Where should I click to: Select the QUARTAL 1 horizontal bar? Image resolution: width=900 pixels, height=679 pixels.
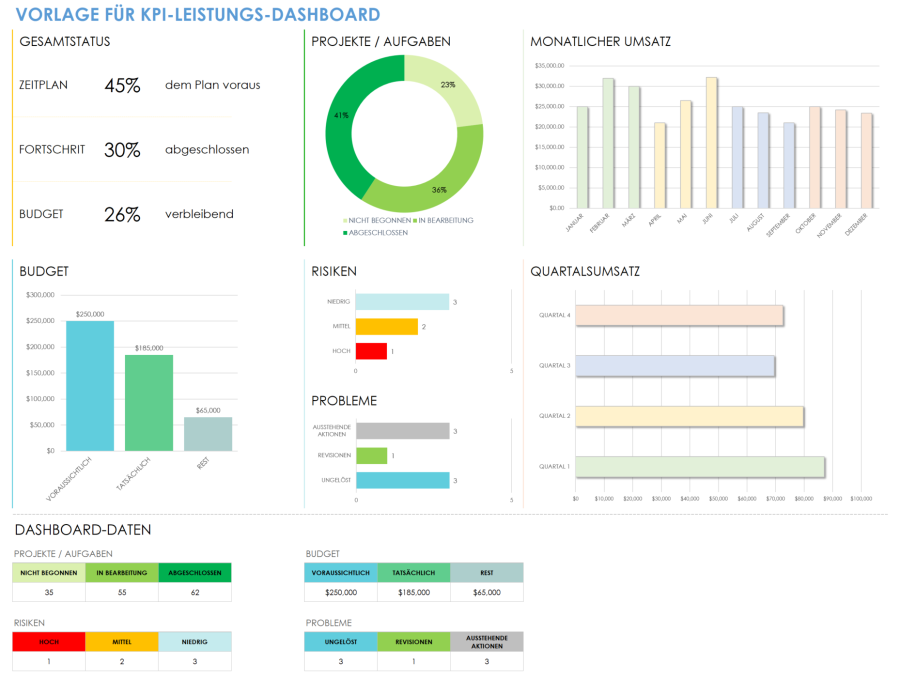[x=700, y=465]
